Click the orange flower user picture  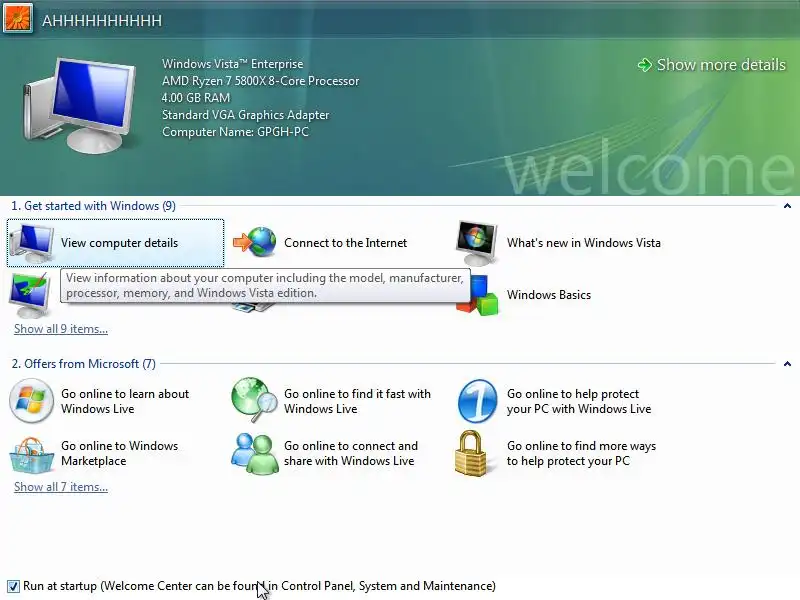(18, 18)
